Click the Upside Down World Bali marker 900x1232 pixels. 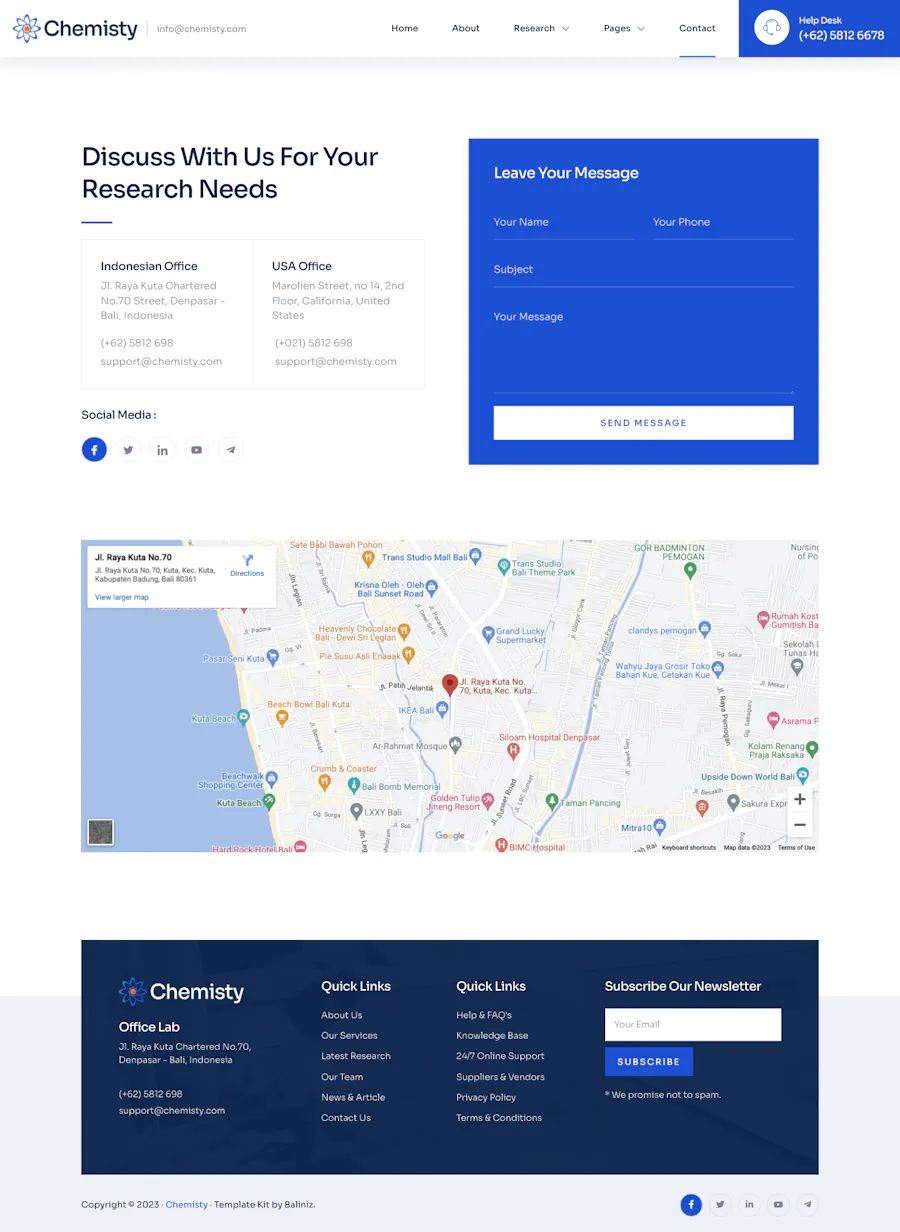(803, 776)
